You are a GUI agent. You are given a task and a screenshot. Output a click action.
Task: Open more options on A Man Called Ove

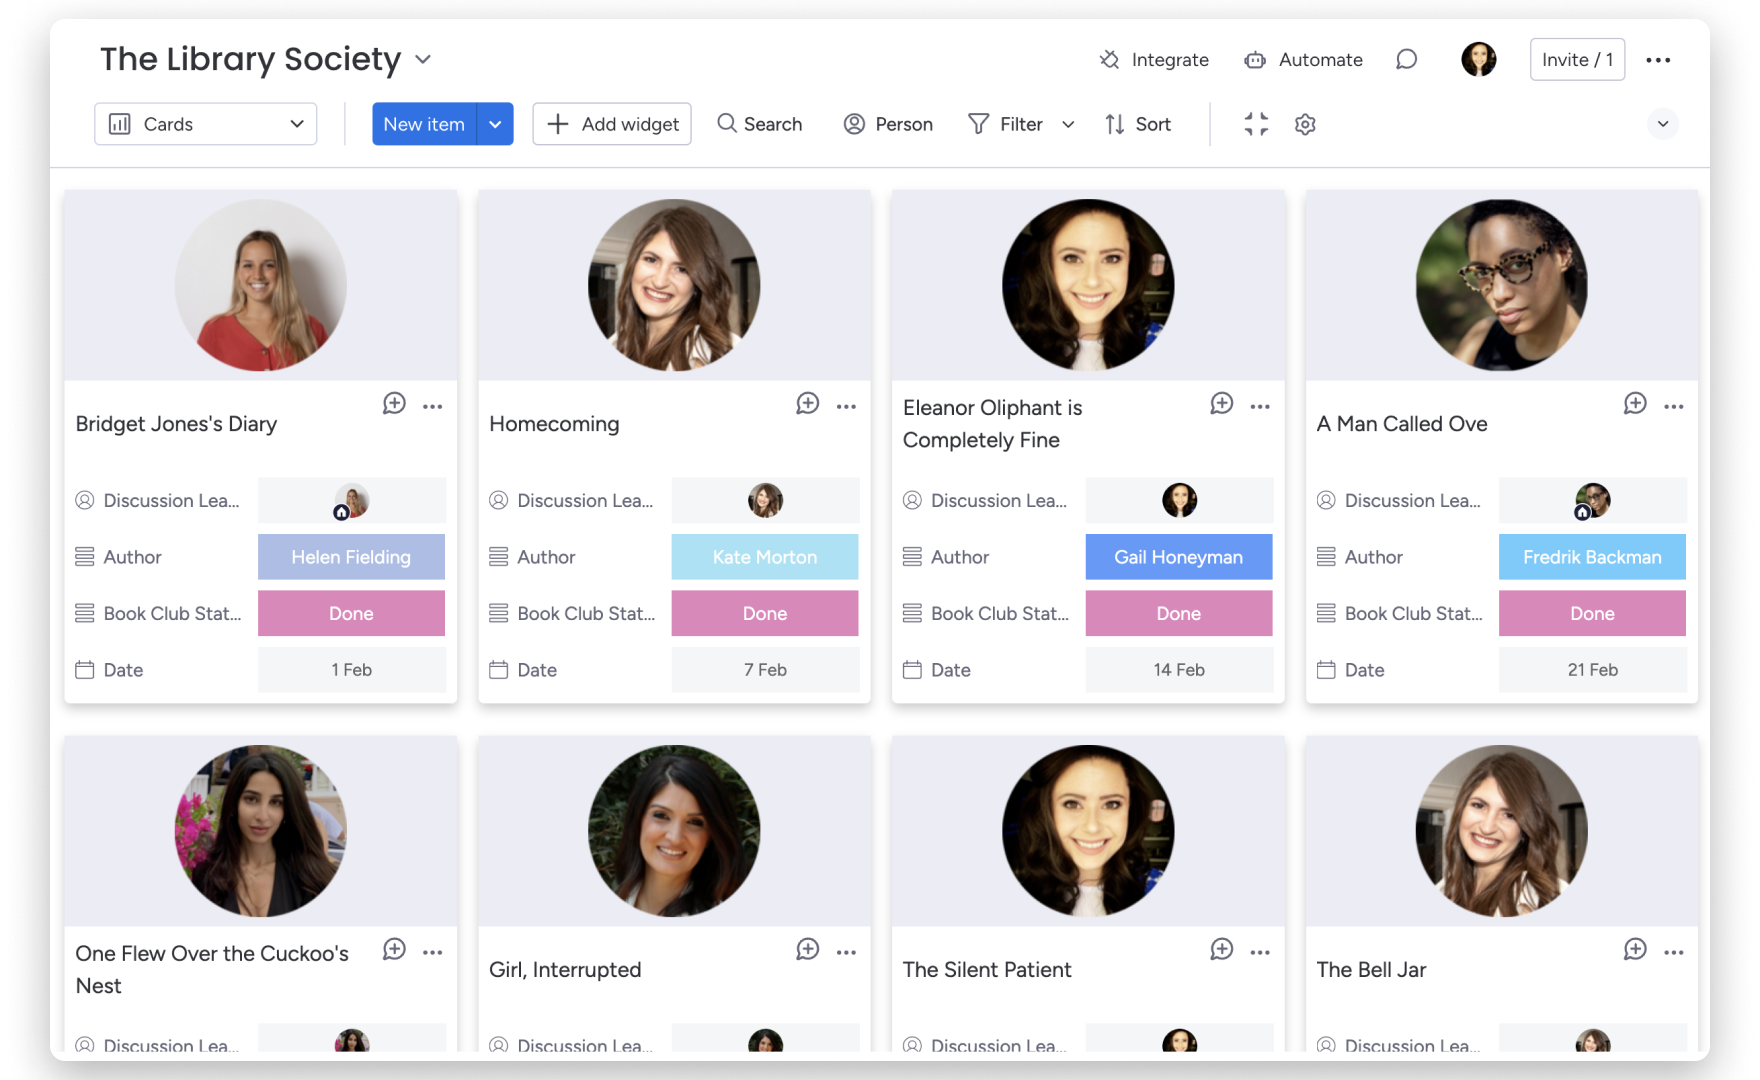[1673, 406]
